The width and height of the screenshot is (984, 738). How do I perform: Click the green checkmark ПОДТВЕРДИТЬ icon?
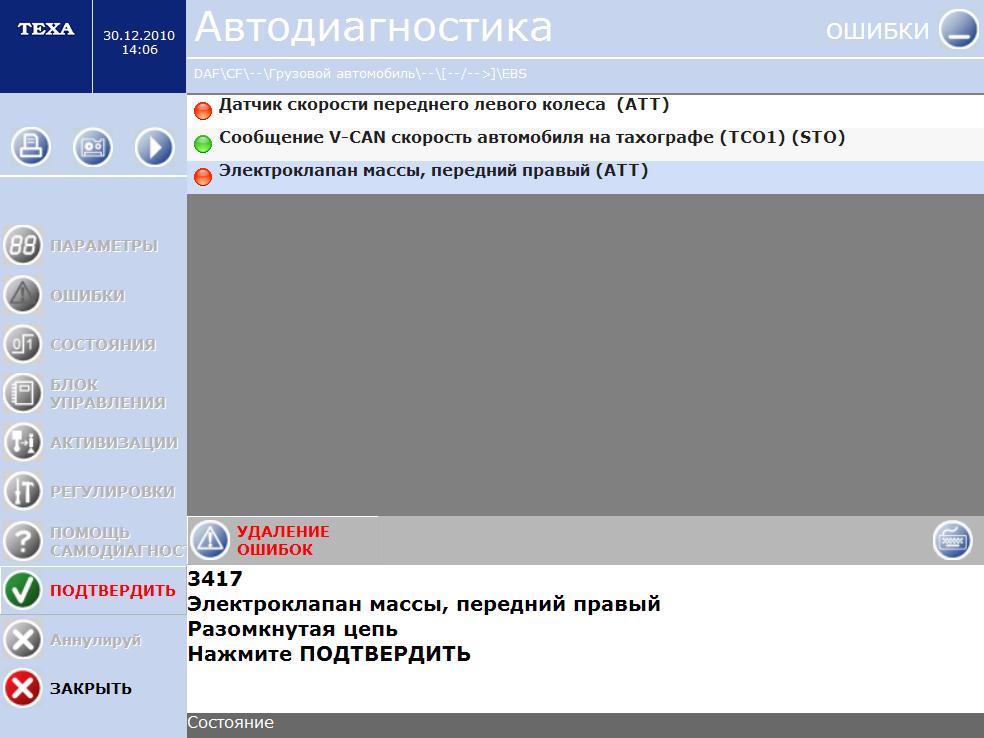[x=23, y=590]
